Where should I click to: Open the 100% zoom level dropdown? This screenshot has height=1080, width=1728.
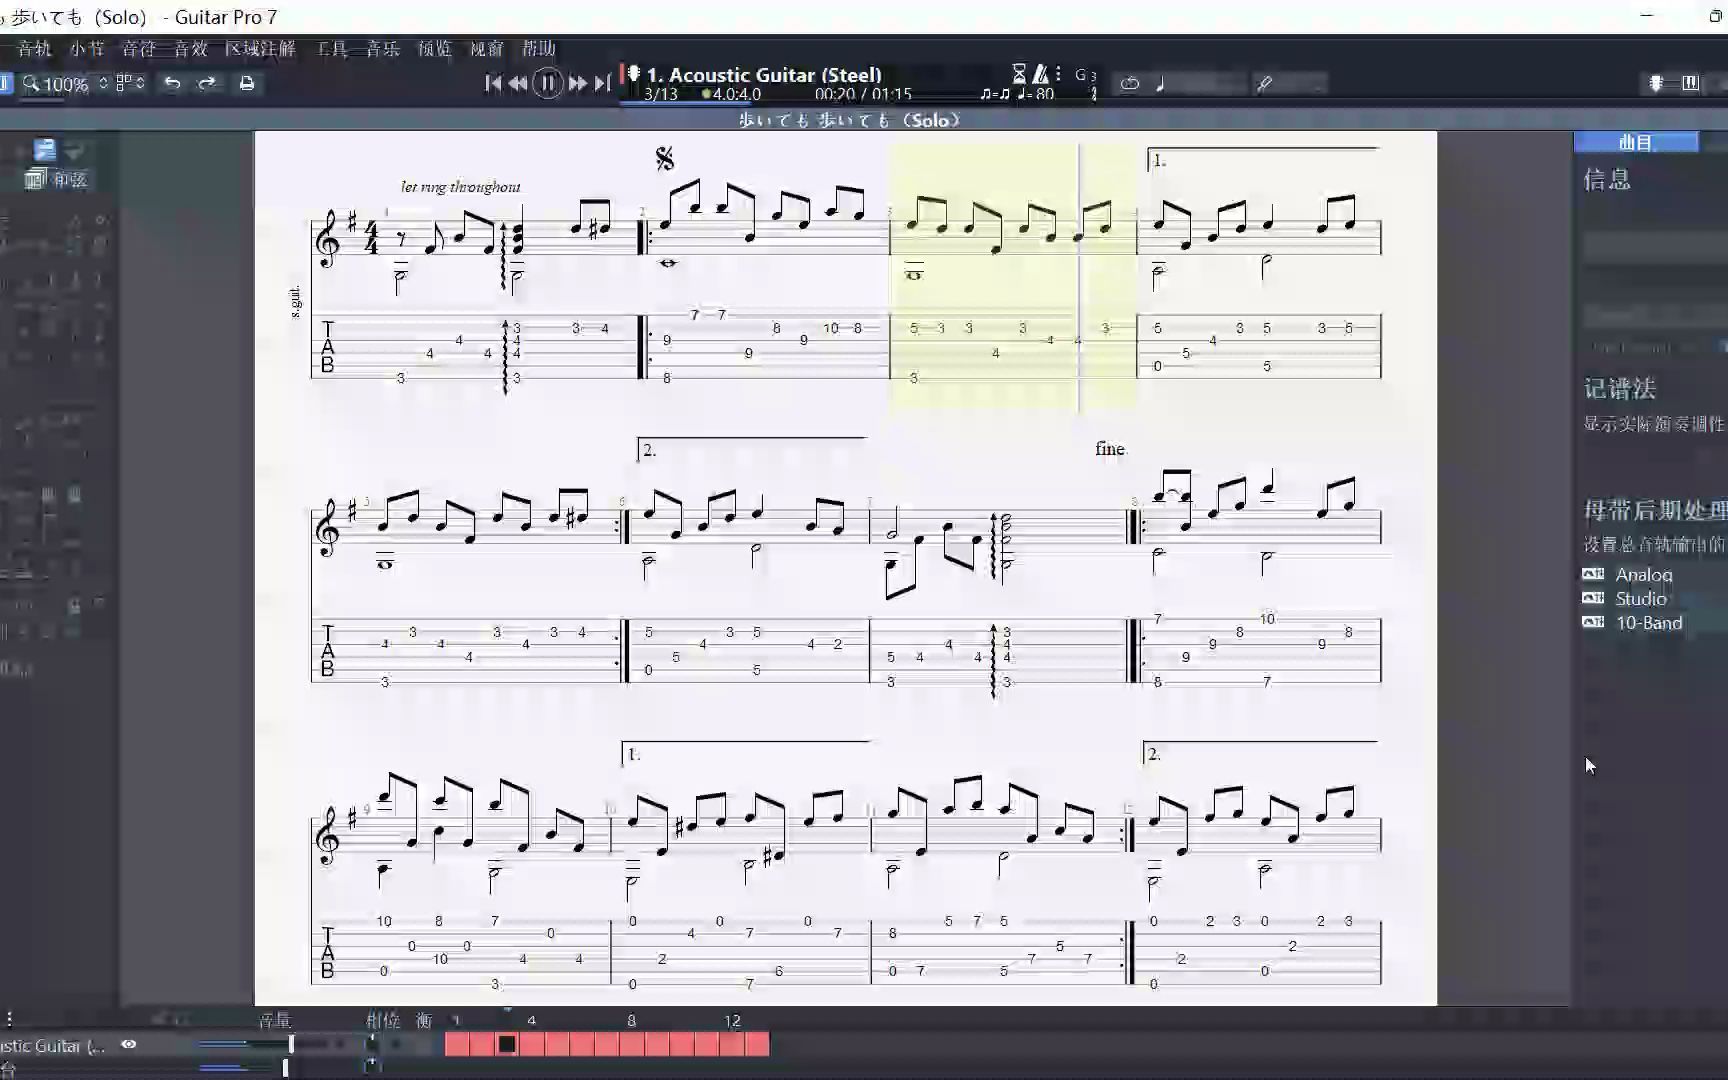pos(74,84)
